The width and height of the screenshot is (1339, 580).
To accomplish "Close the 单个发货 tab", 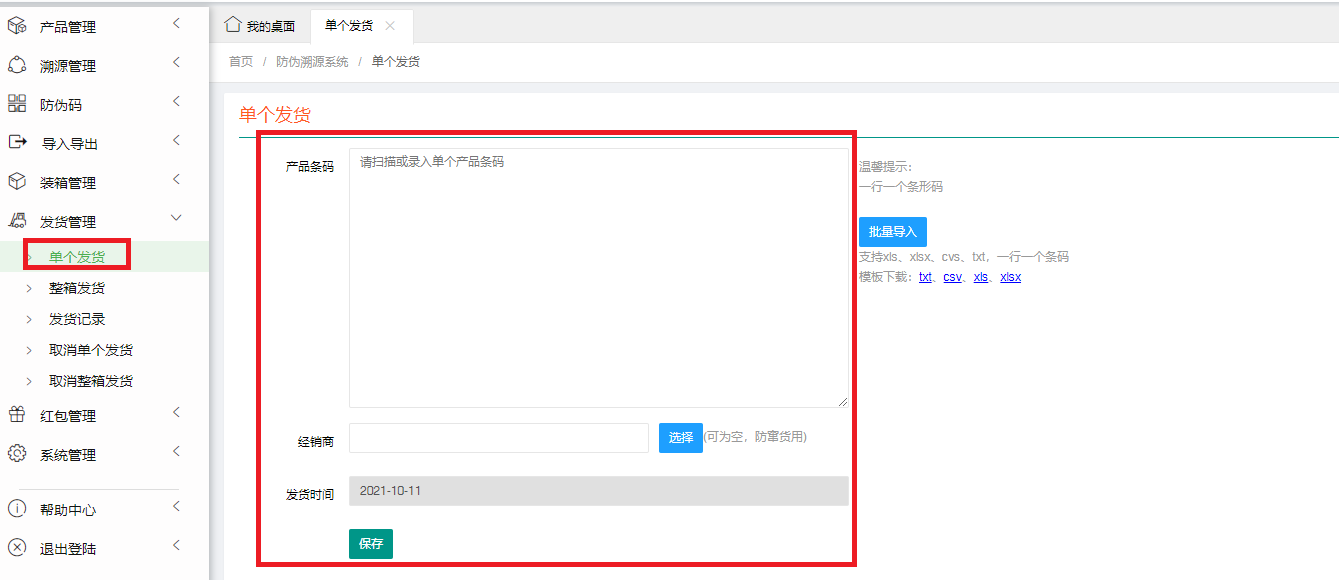I will click(x=390, y=26).
